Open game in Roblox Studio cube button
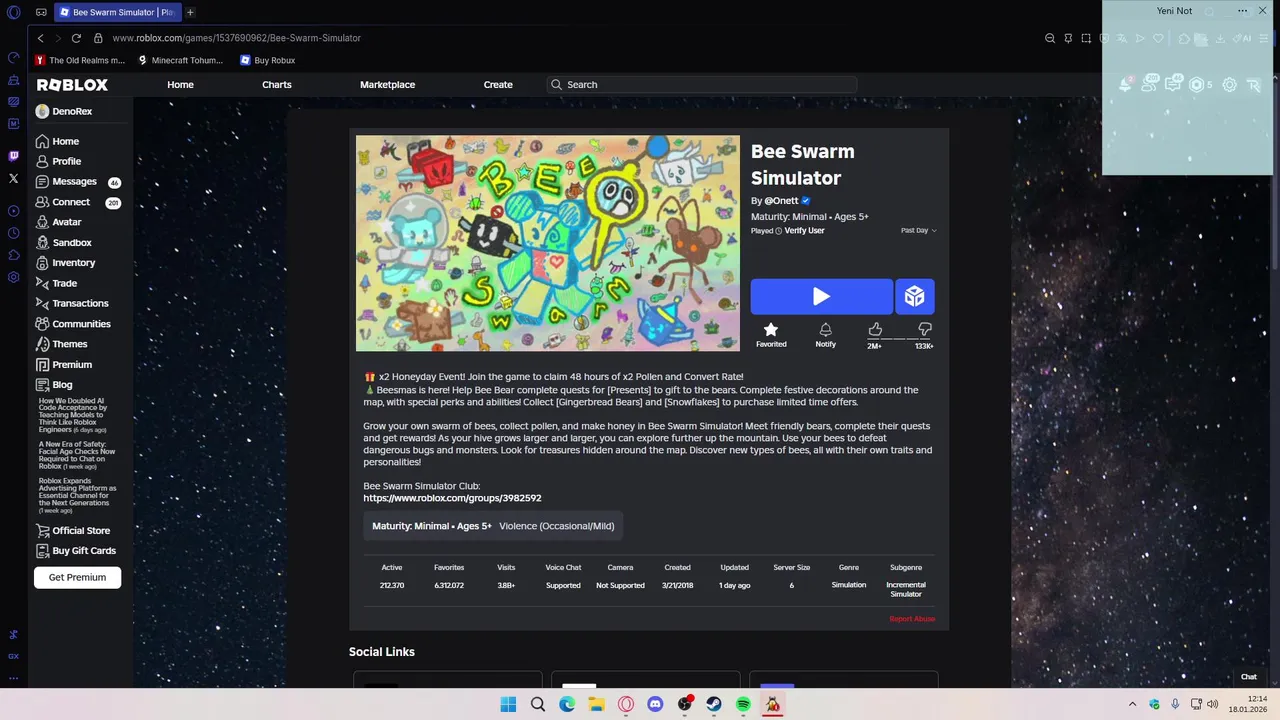This screenshot has width=1280, height=720. (x=915, y=296)
